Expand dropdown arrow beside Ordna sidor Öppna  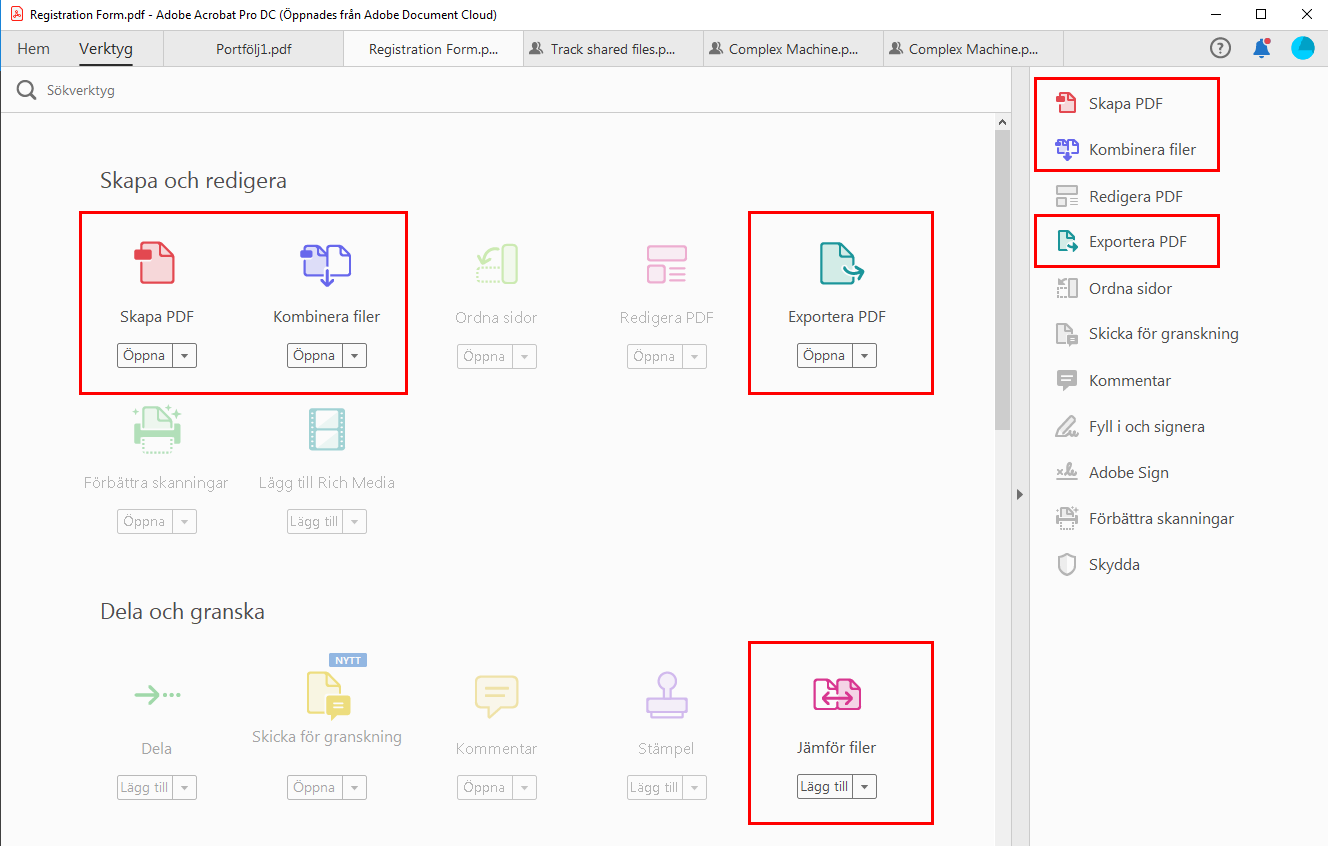click(x=525, y=356)
